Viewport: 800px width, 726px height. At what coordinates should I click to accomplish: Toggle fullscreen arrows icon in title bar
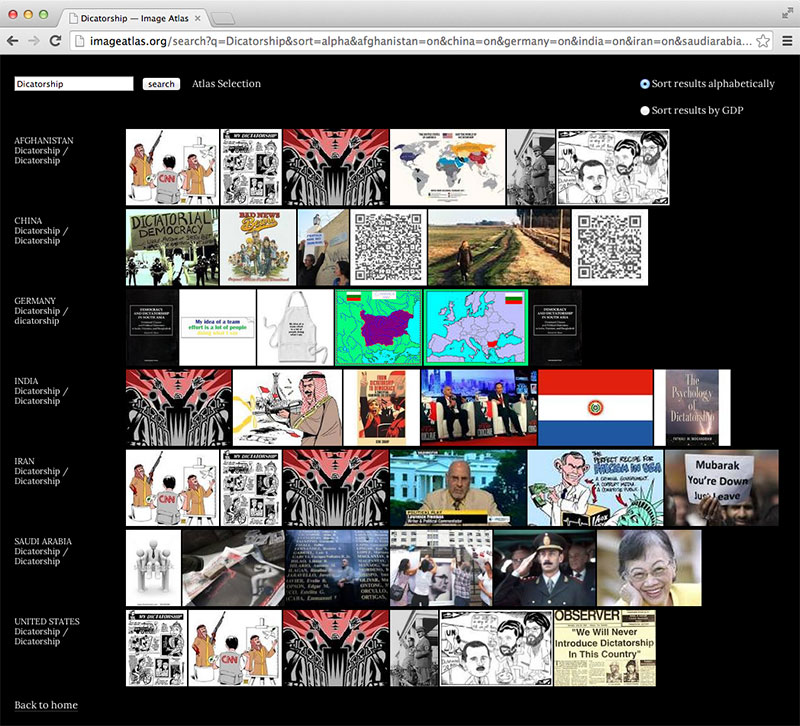pyautogui.click(x=787, y=14)
